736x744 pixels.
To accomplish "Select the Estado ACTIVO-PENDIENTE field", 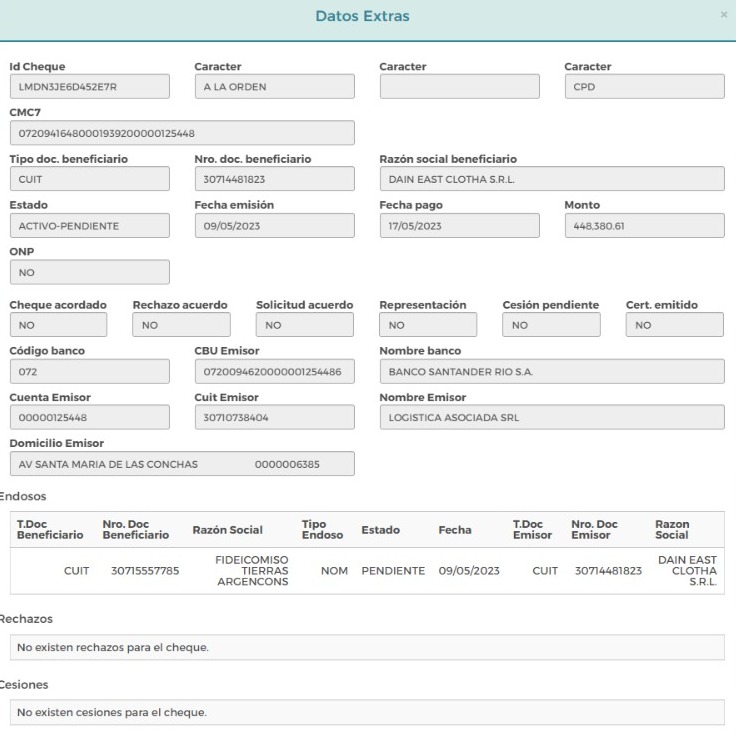I will (90, 225).
